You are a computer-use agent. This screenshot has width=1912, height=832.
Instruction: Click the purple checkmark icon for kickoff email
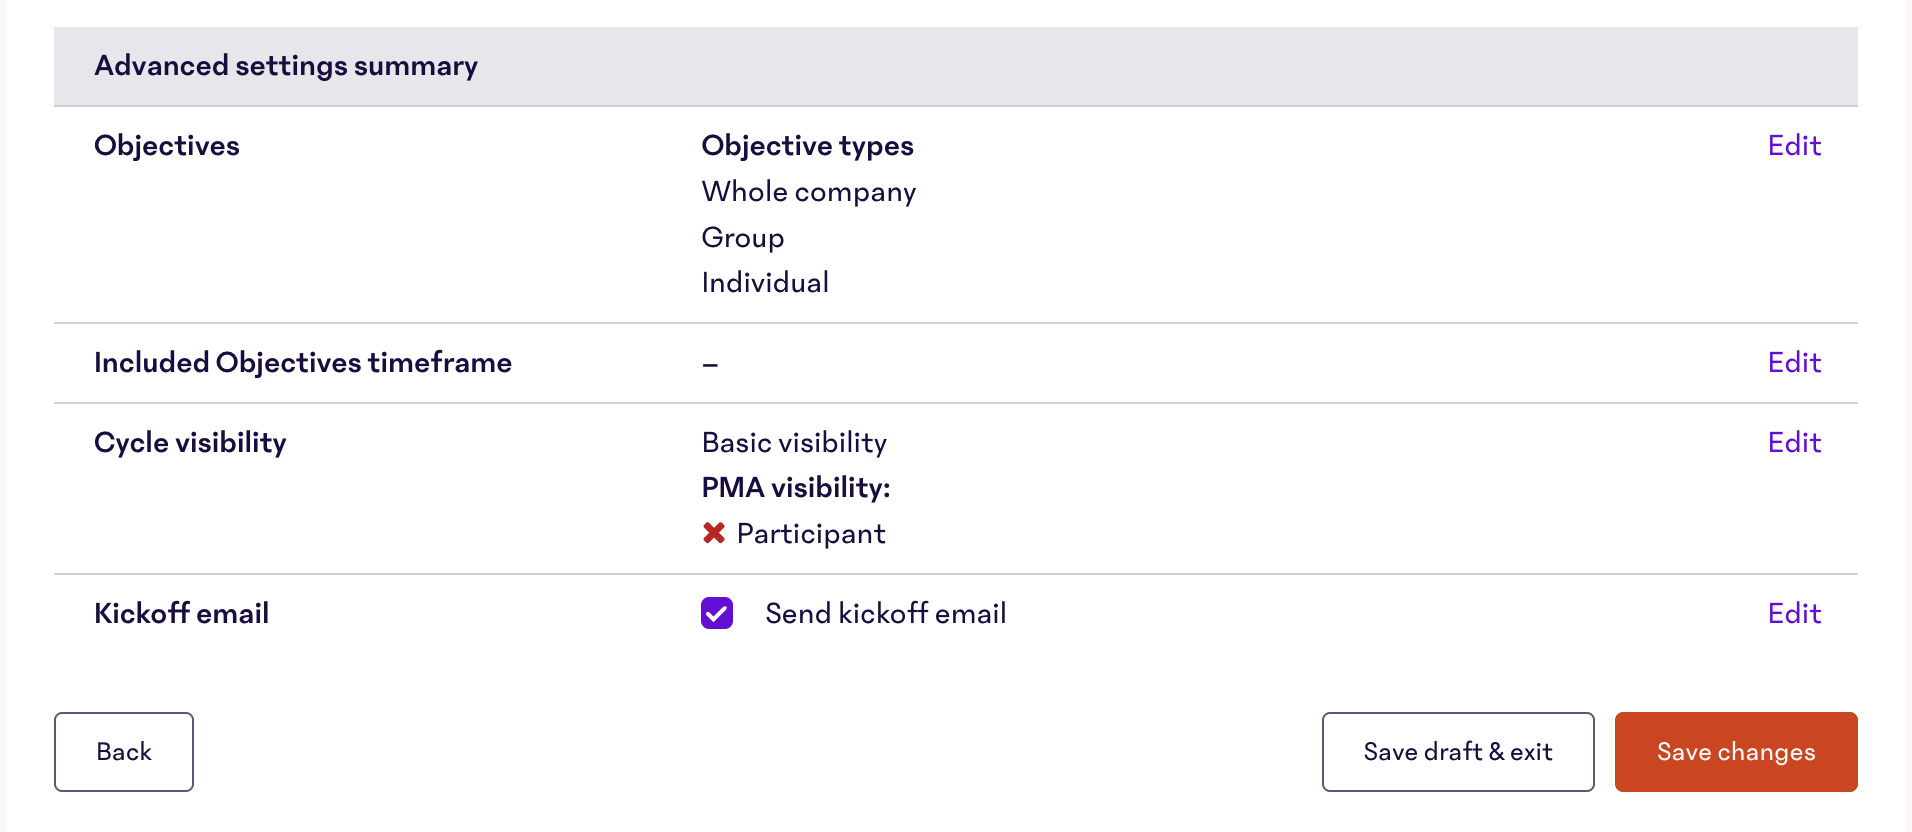(716, 613)
